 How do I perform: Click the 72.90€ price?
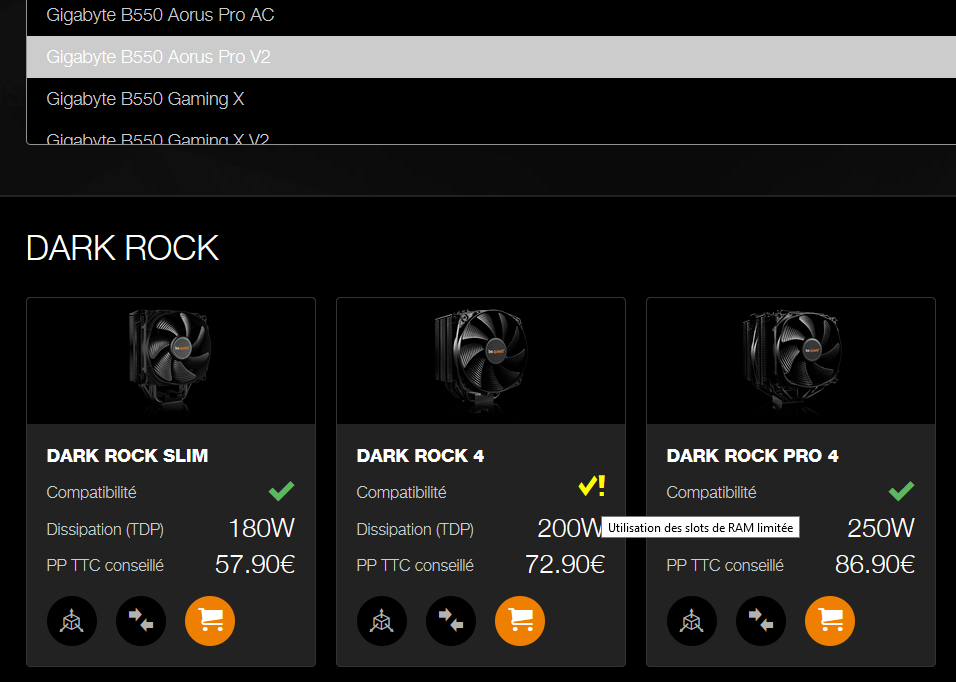pos(565,564)
